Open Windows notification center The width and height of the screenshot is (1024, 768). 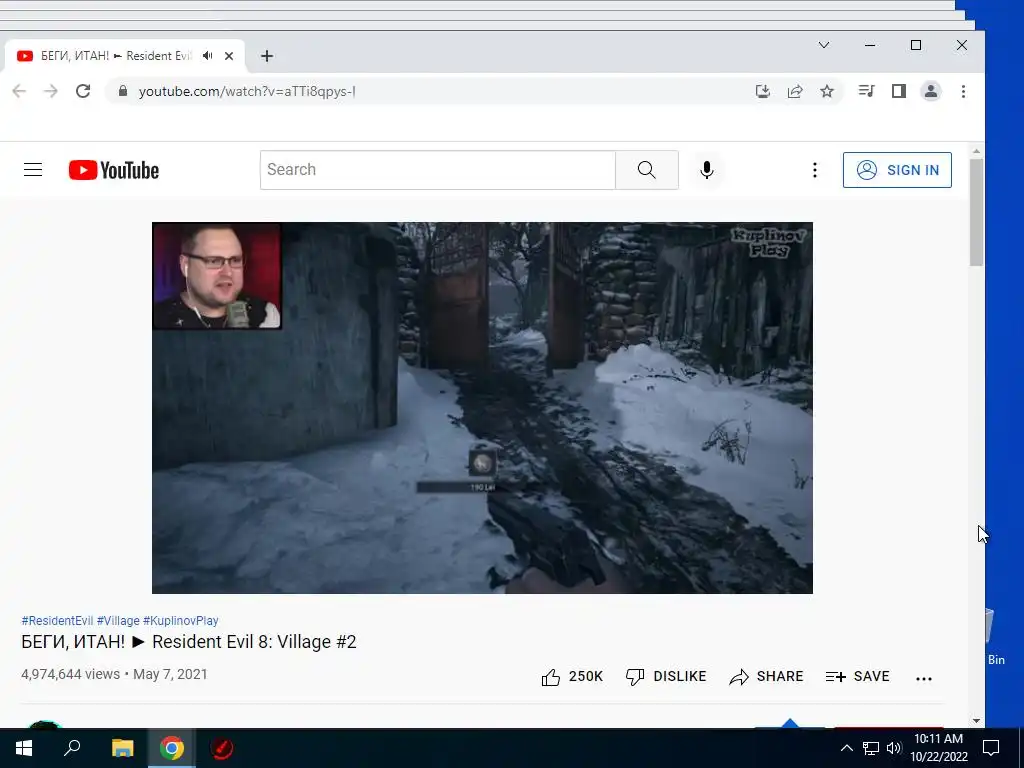coord(991,748)
